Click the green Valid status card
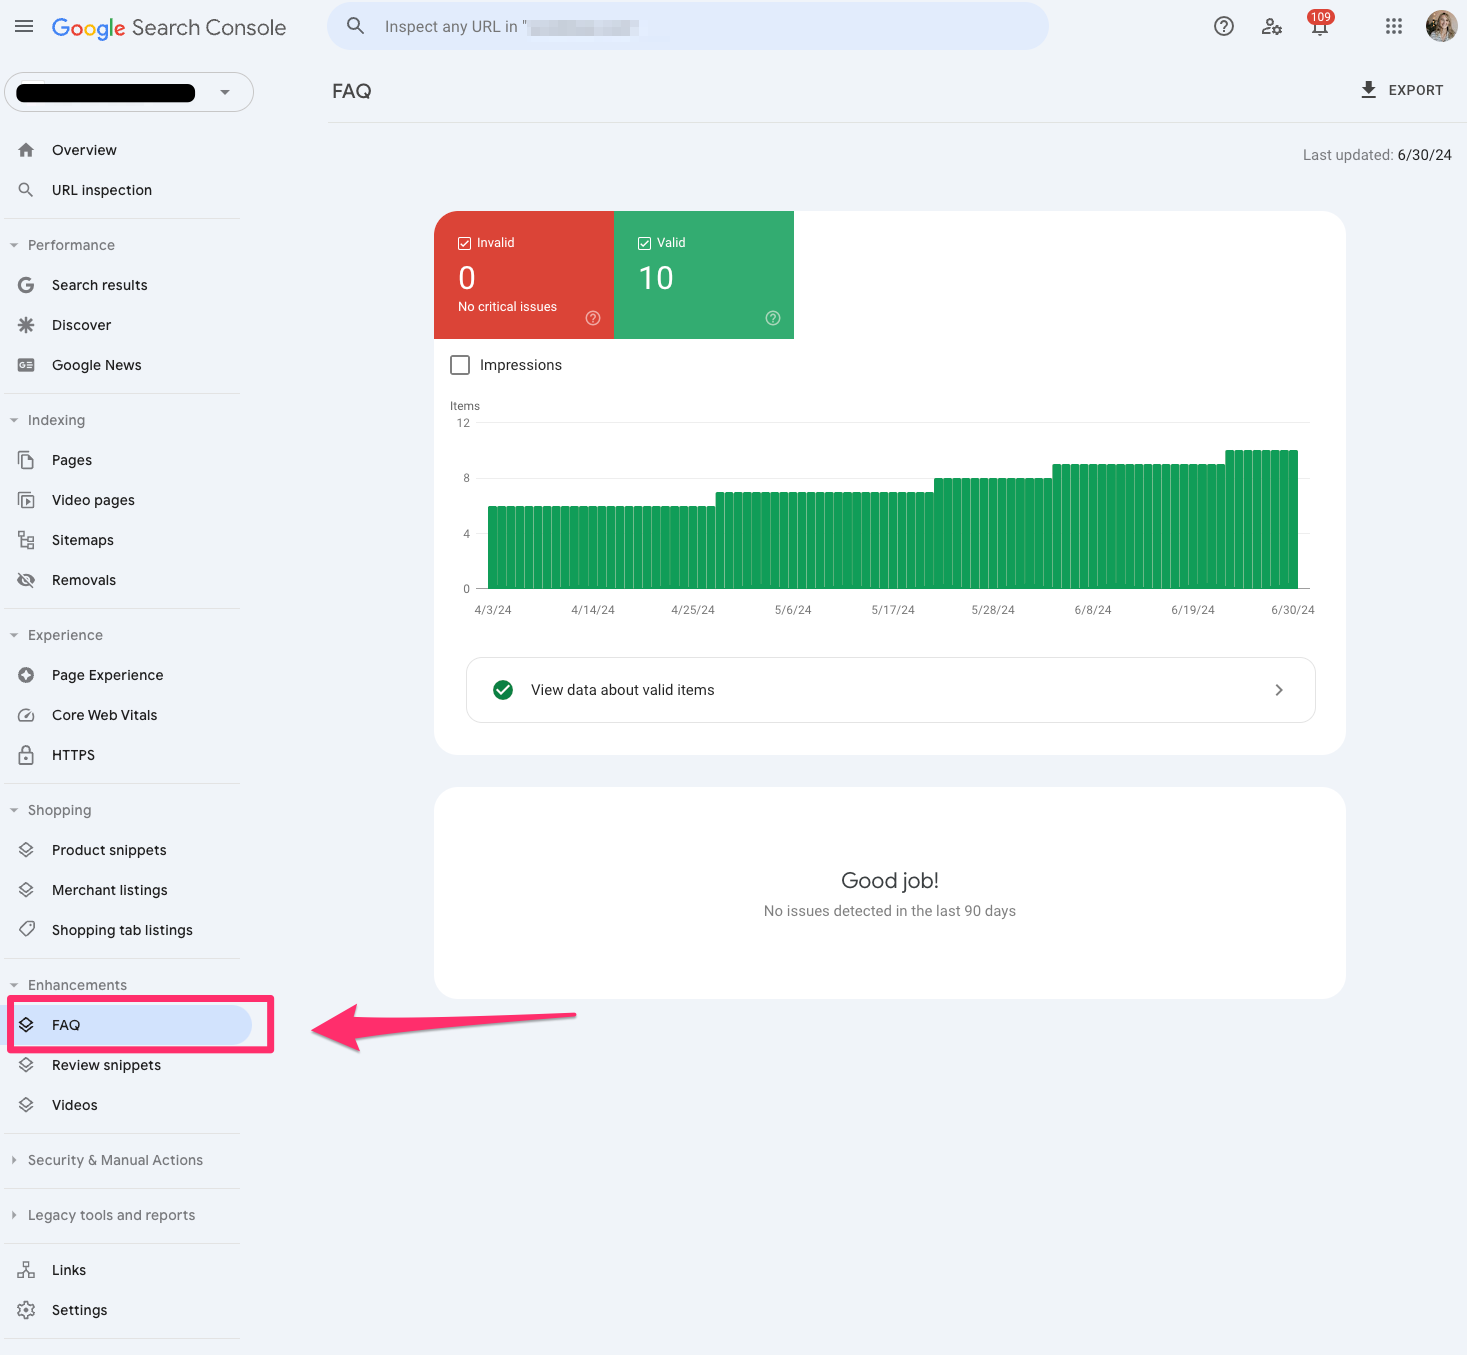Screen dimensions: 1467x1355 click(x=704, y=275)
